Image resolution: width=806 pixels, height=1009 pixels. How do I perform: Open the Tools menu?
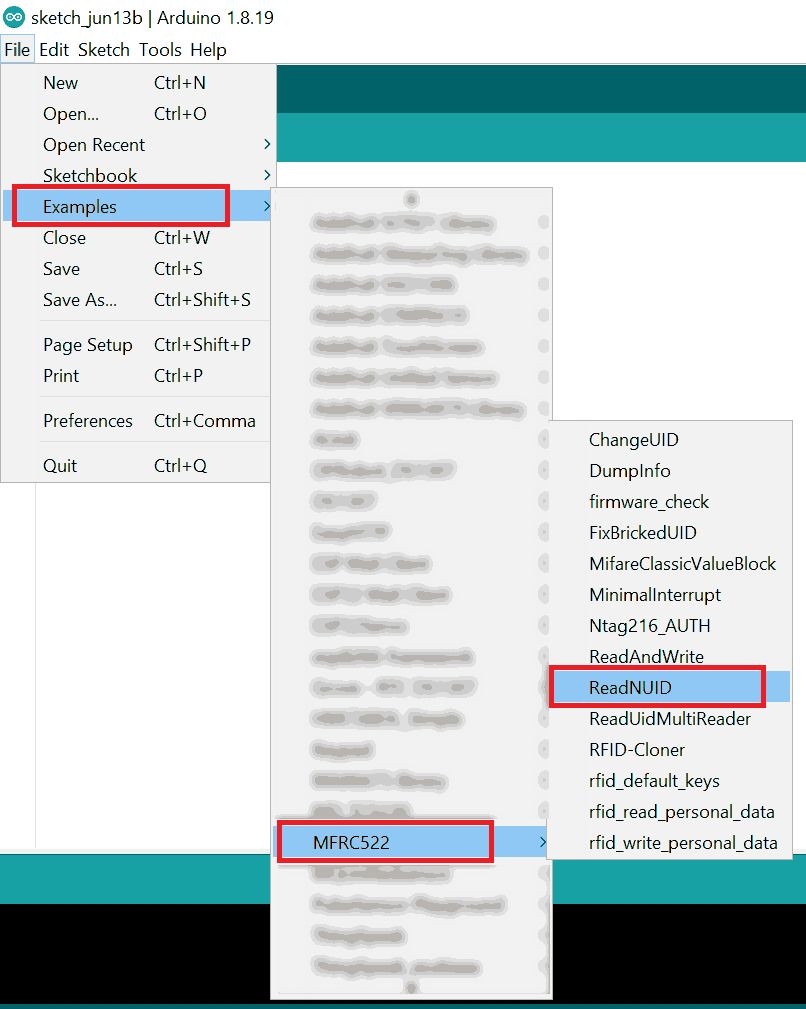coord(160,50)
